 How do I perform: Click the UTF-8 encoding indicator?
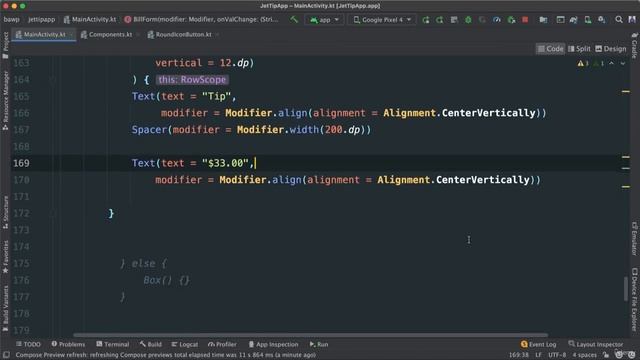[557, 355]
